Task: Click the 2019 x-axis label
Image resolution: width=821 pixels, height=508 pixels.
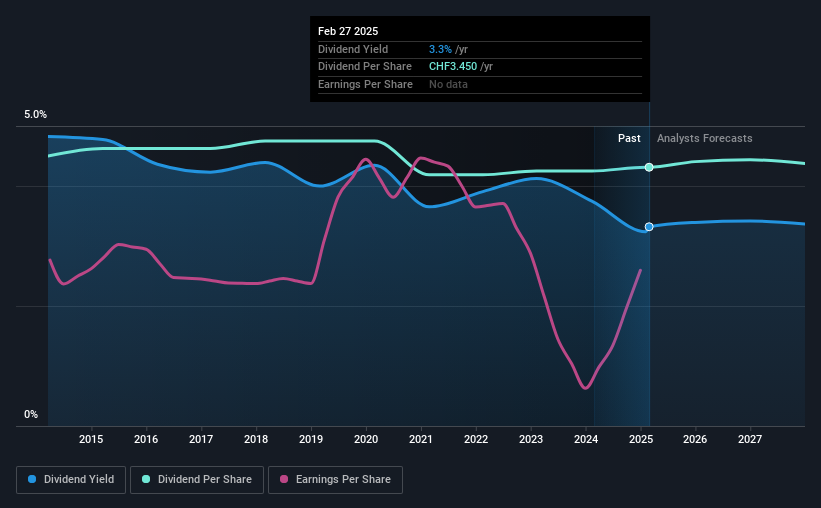Action: (311, 439)
